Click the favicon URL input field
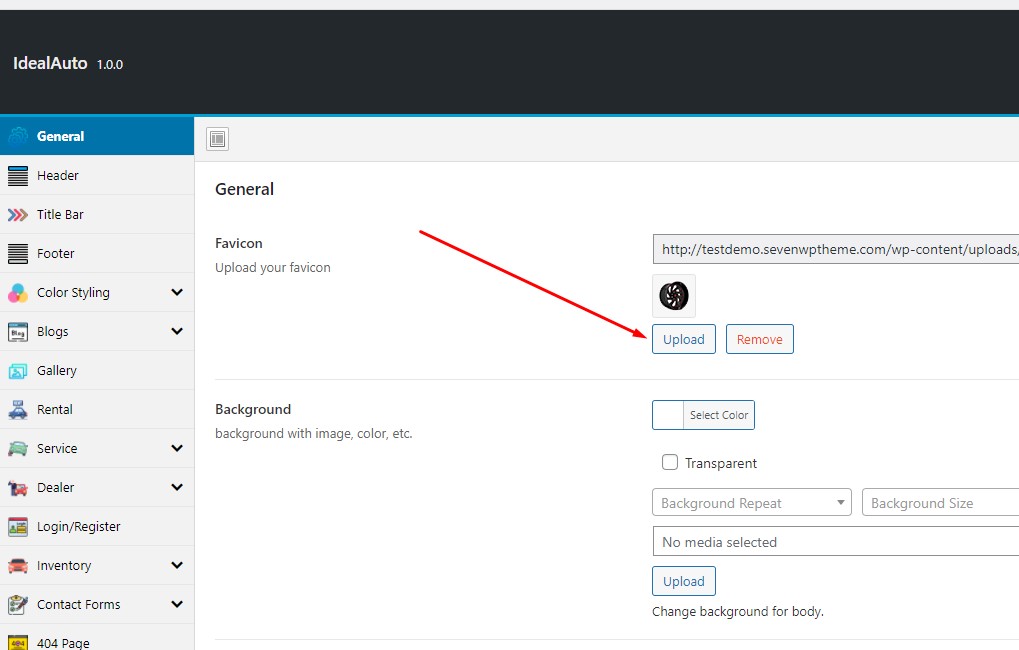The width and height of the screenshot is (1019, 650). pos(836,250)
